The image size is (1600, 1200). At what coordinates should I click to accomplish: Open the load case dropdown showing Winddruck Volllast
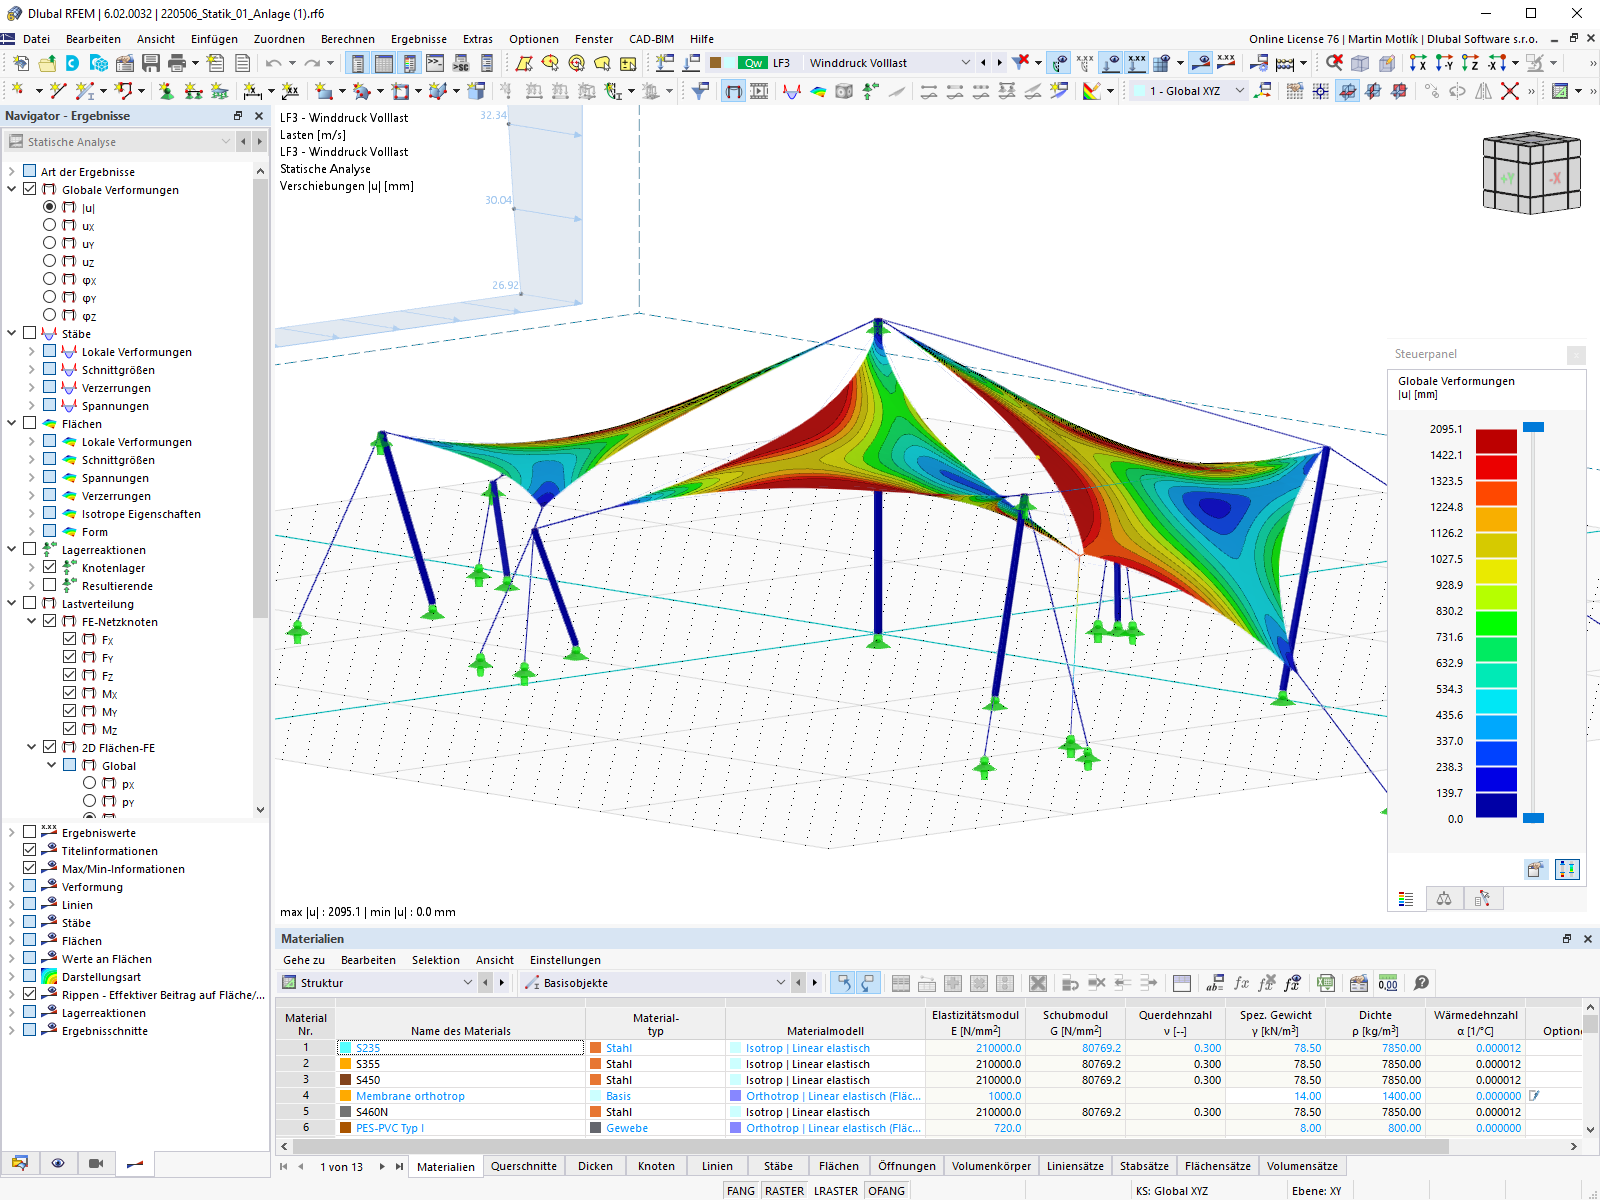(x=966, y=62)
